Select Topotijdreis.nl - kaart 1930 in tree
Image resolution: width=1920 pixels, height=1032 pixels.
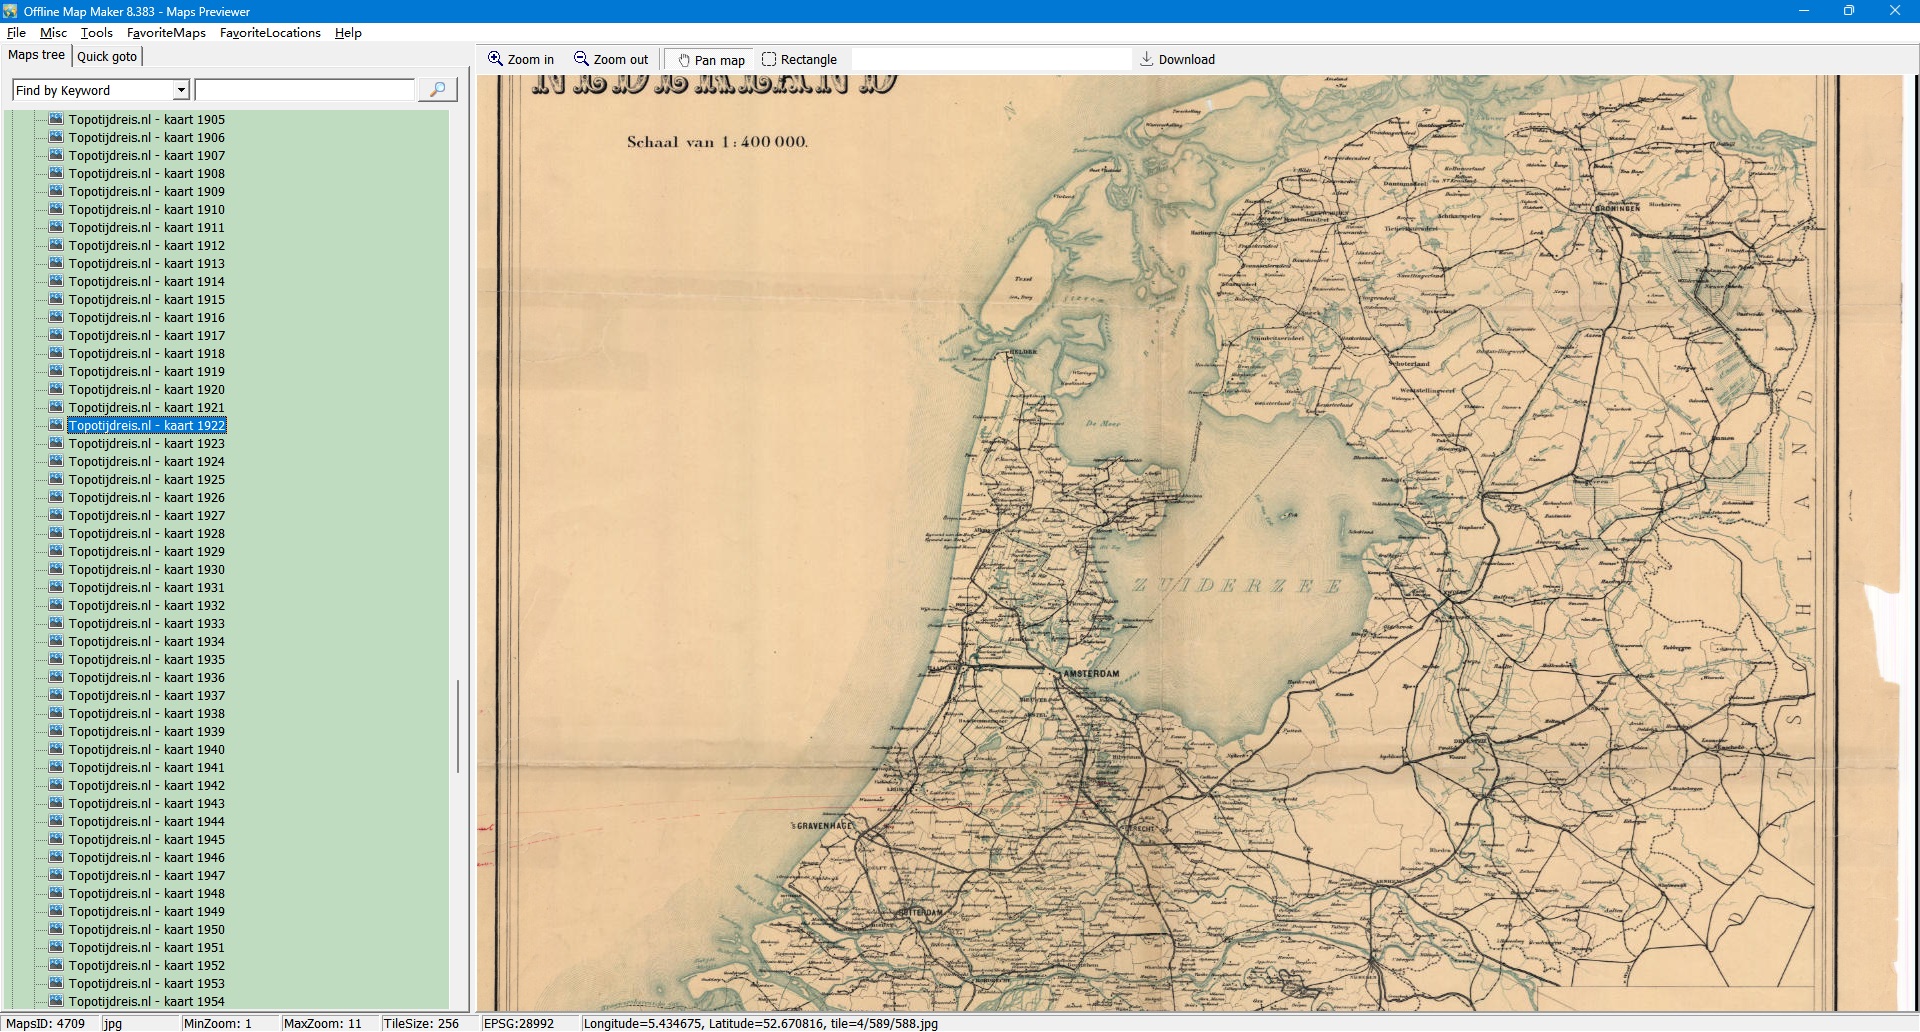146,570
